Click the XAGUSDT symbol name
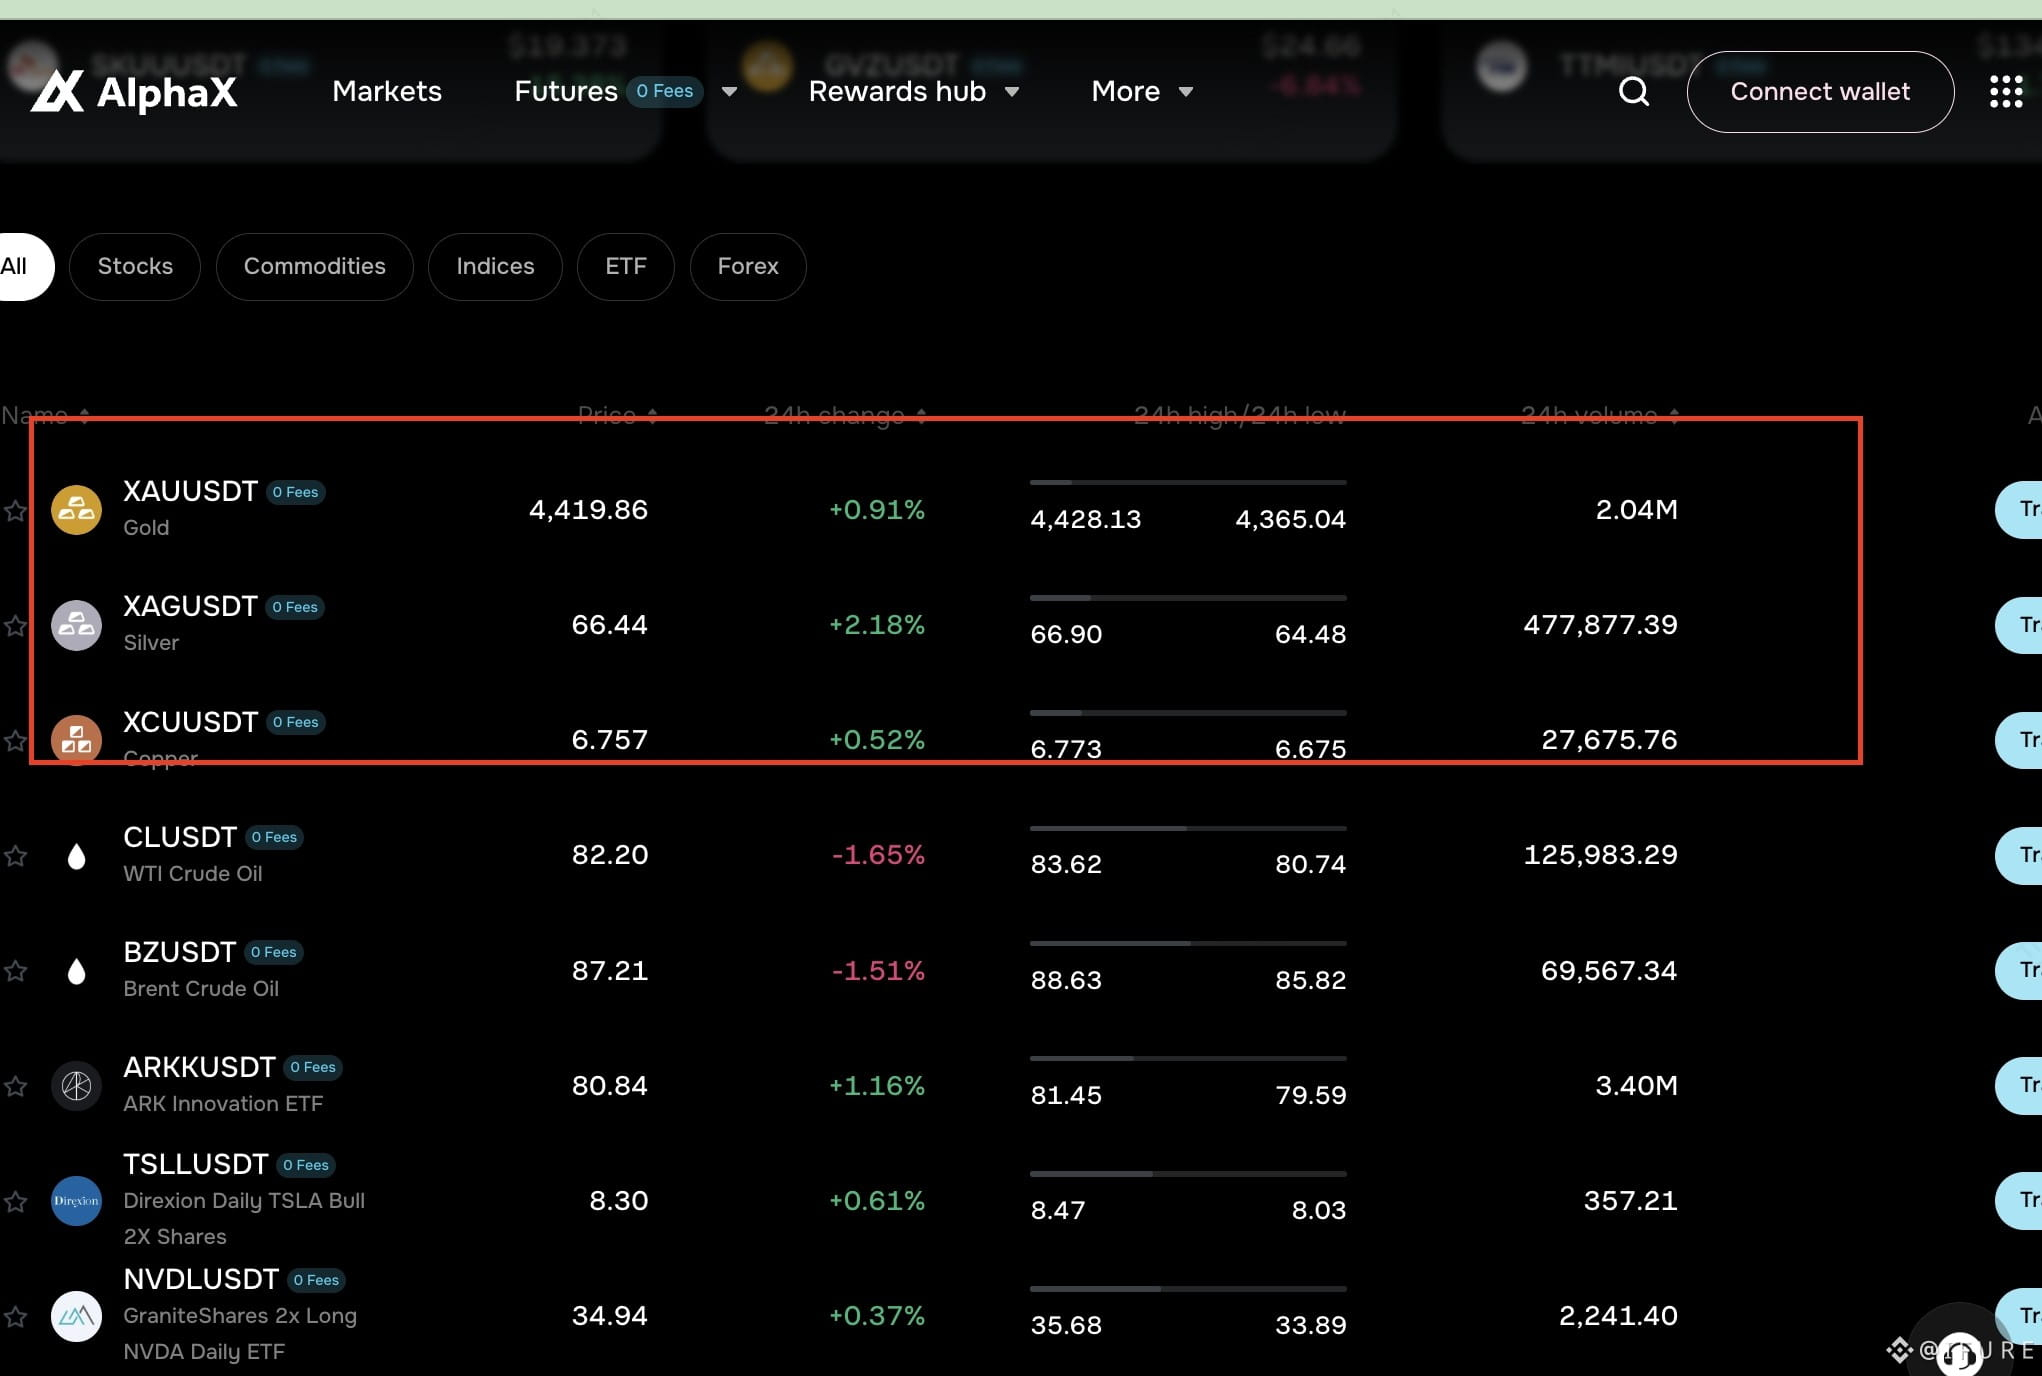Screen dimensions: 2042x1376 coord(190,607)
